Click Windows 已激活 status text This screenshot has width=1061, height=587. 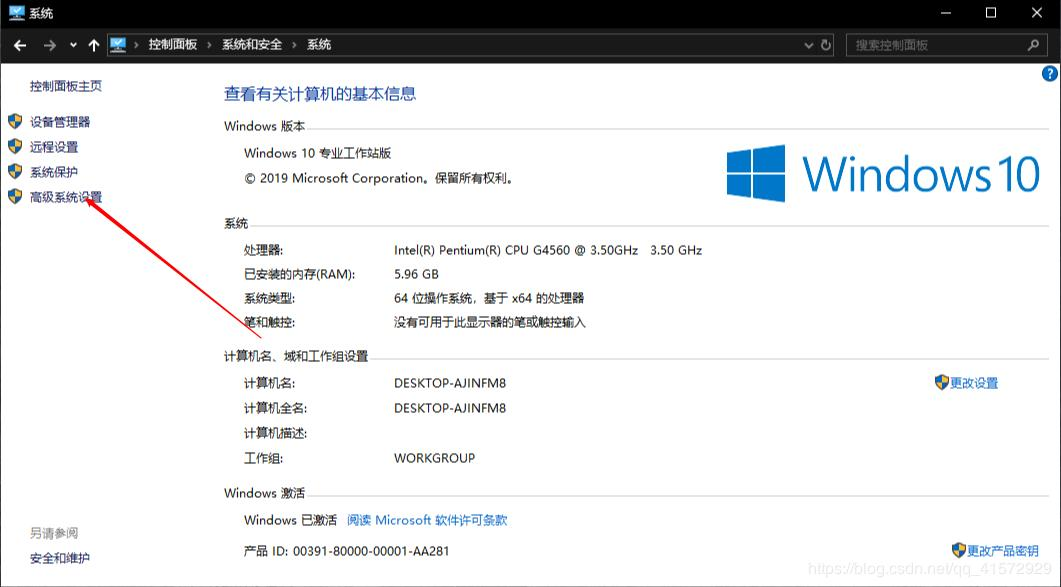[290, 520]
